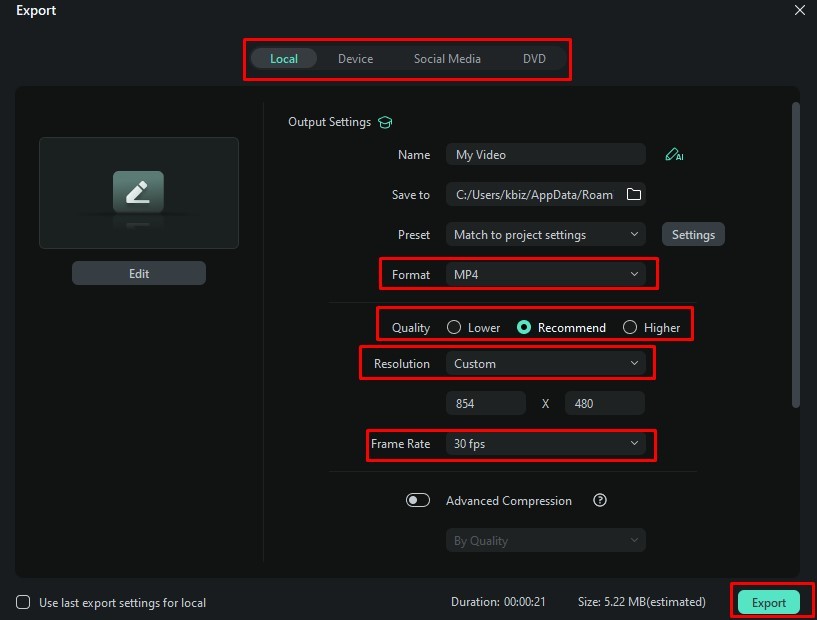The image size is (817, 620).
Task: Open the Format dropdown showing MP4
Action: pyautogui.click(x=545, y=274)
